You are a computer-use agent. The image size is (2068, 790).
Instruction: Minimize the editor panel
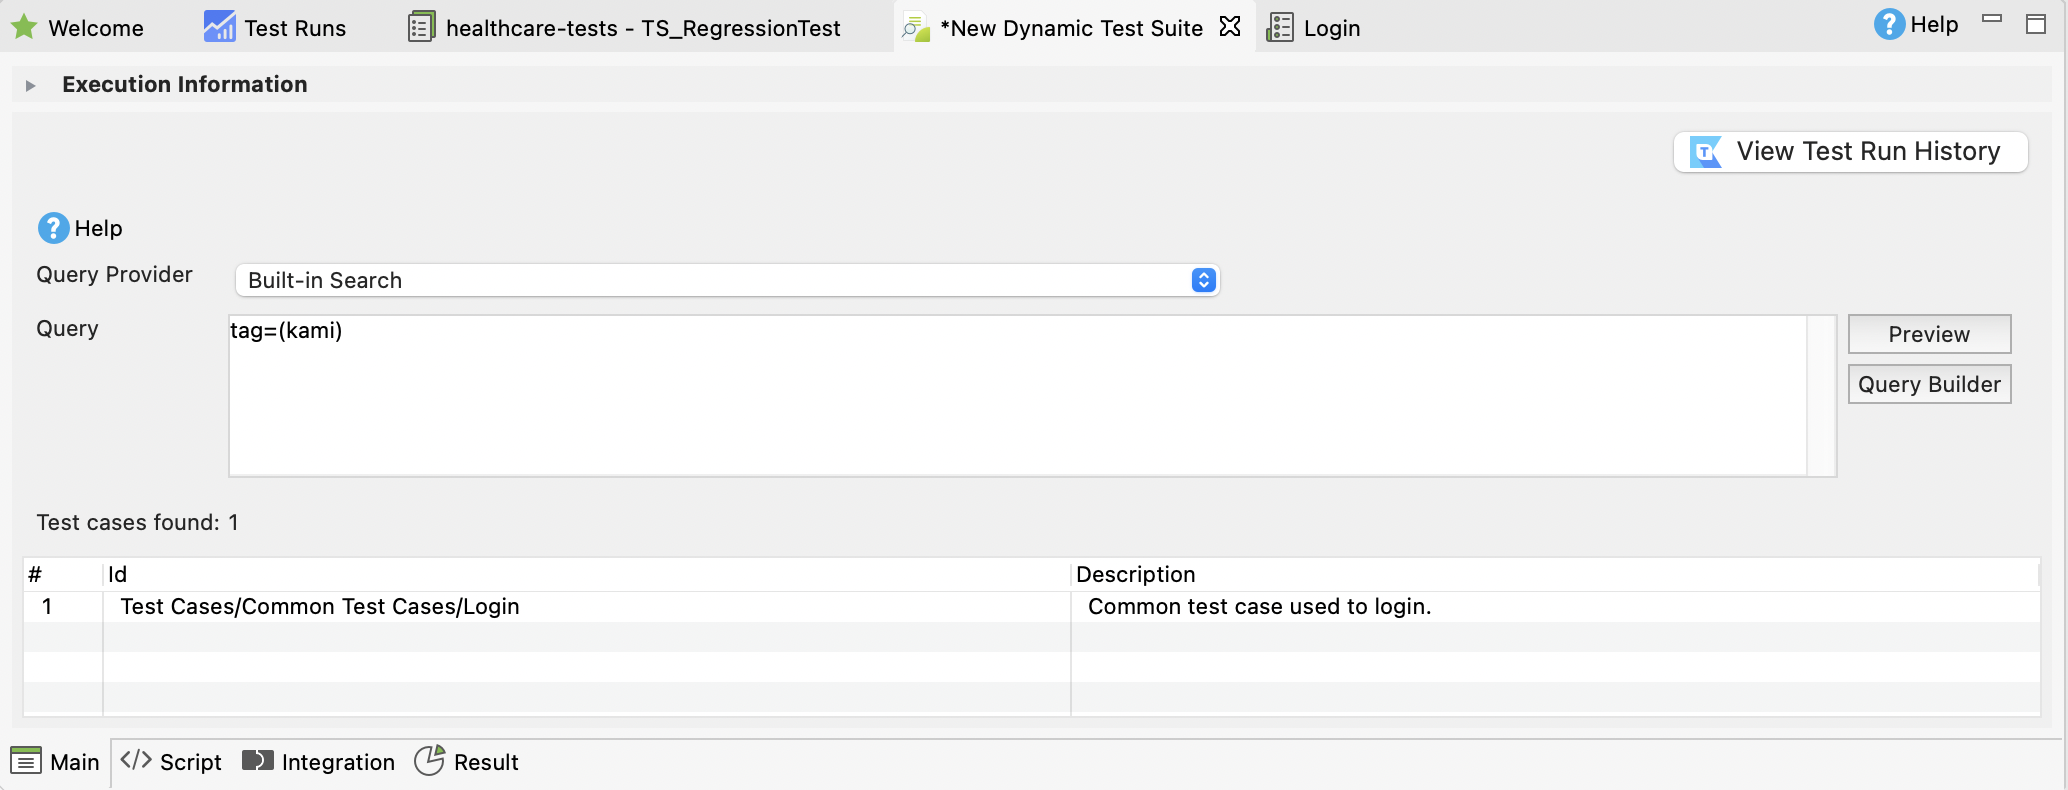(1992, 19)
